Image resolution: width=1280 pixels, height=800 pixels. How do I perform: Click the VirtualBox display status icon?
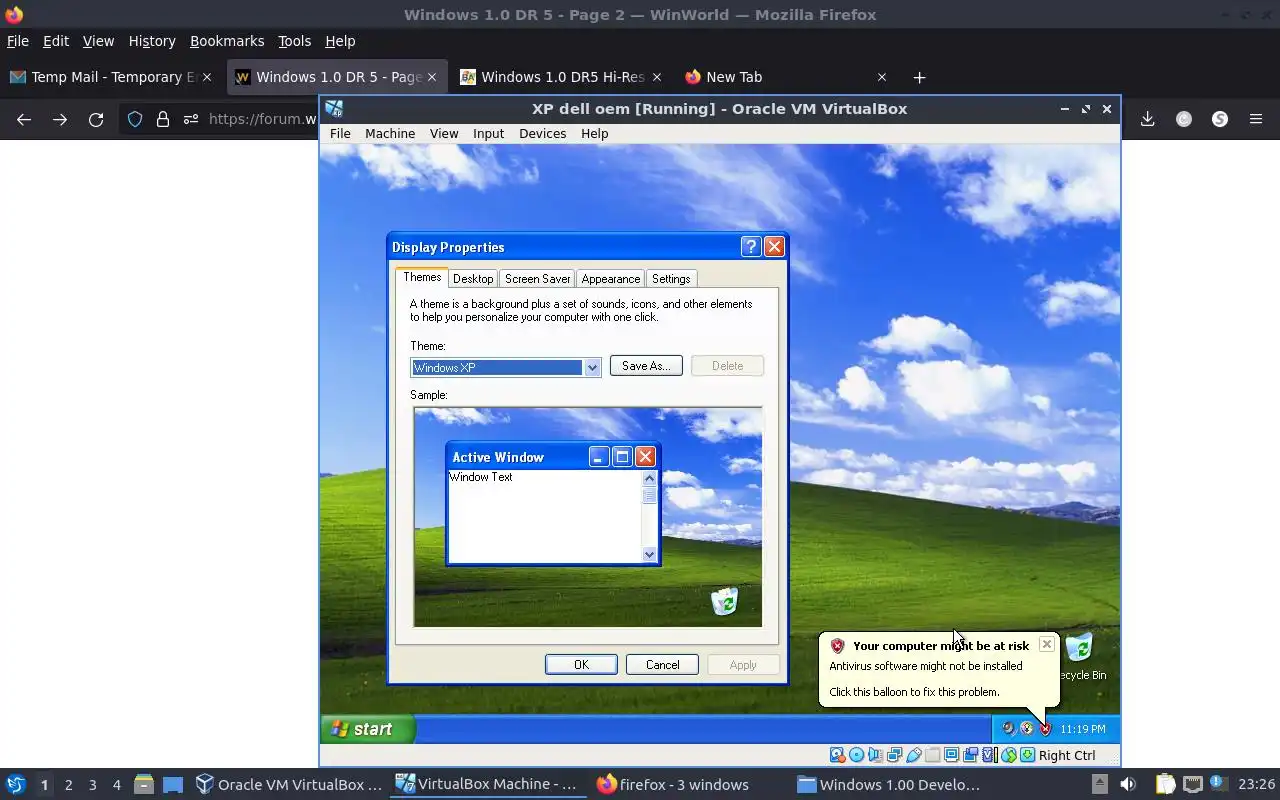click(x=951, y=755)
